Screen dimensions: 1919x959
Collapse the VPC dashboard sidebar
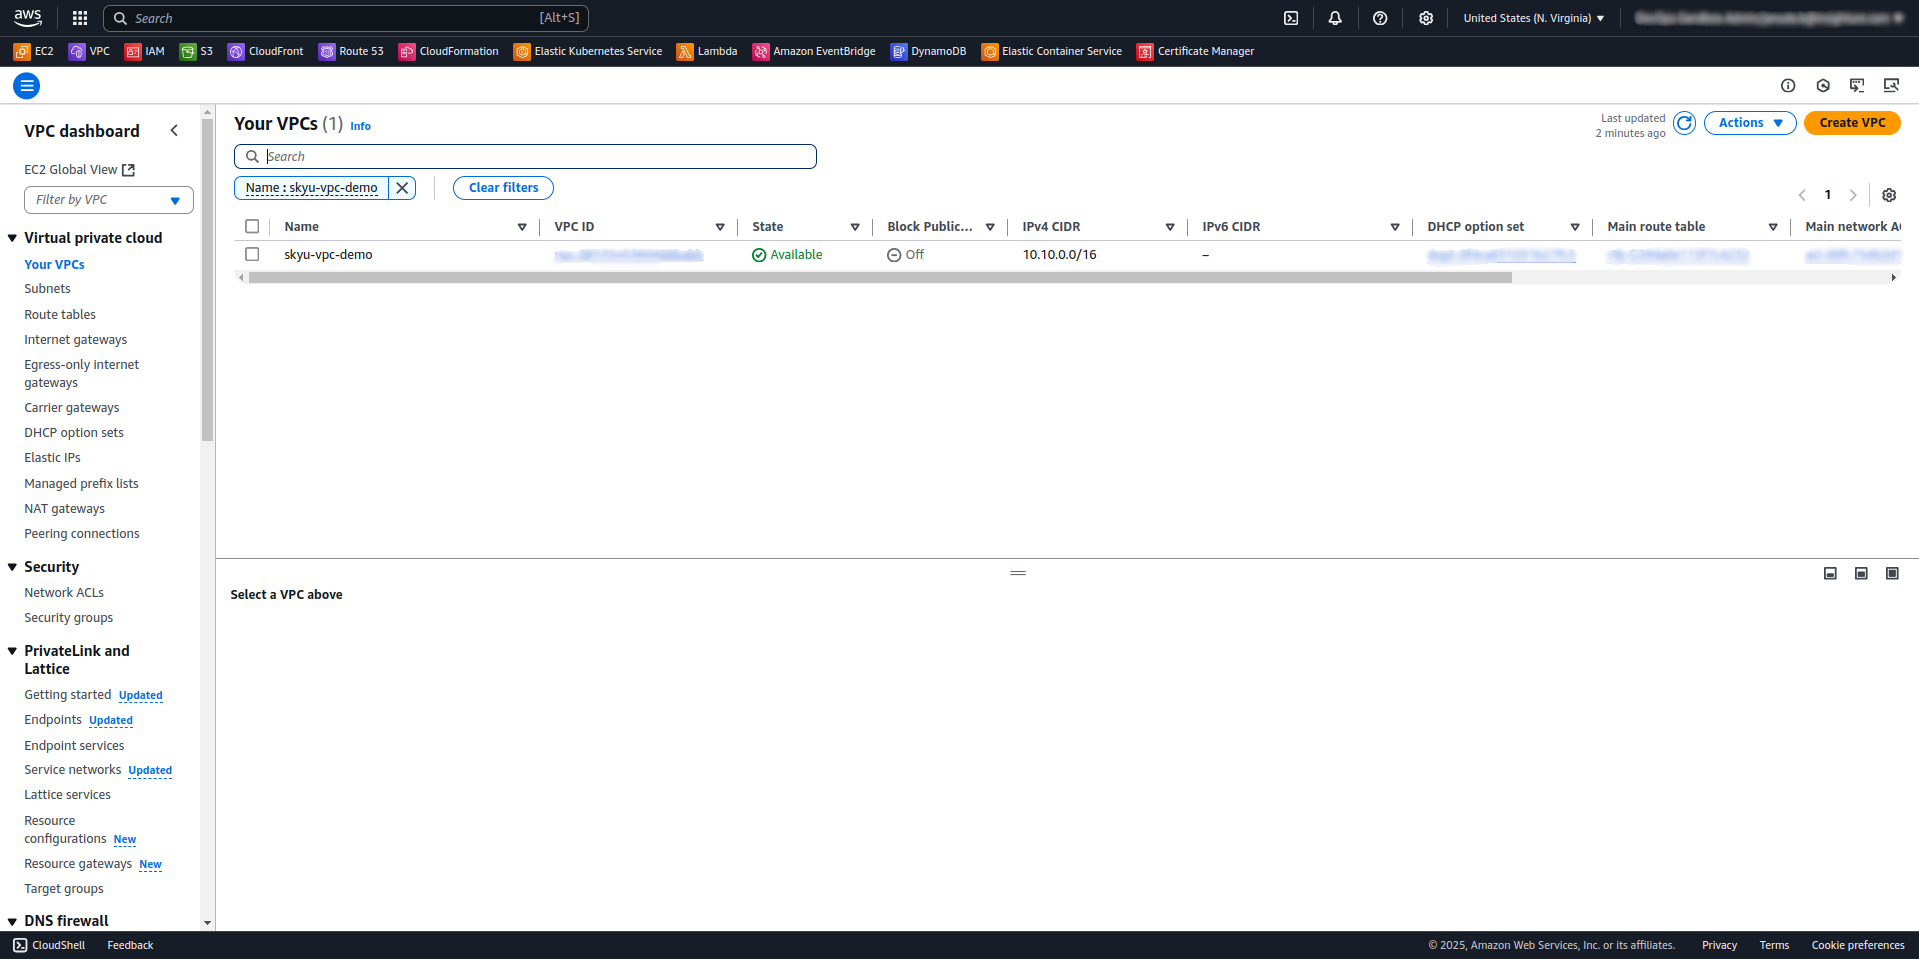[174, 131]
